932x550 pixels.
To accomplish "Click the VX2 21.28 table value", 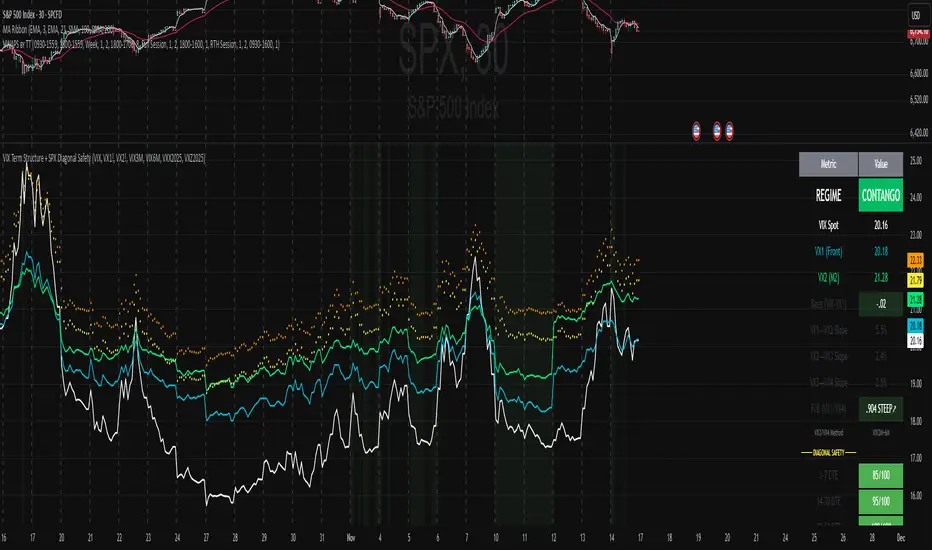I will pos(881,278).
